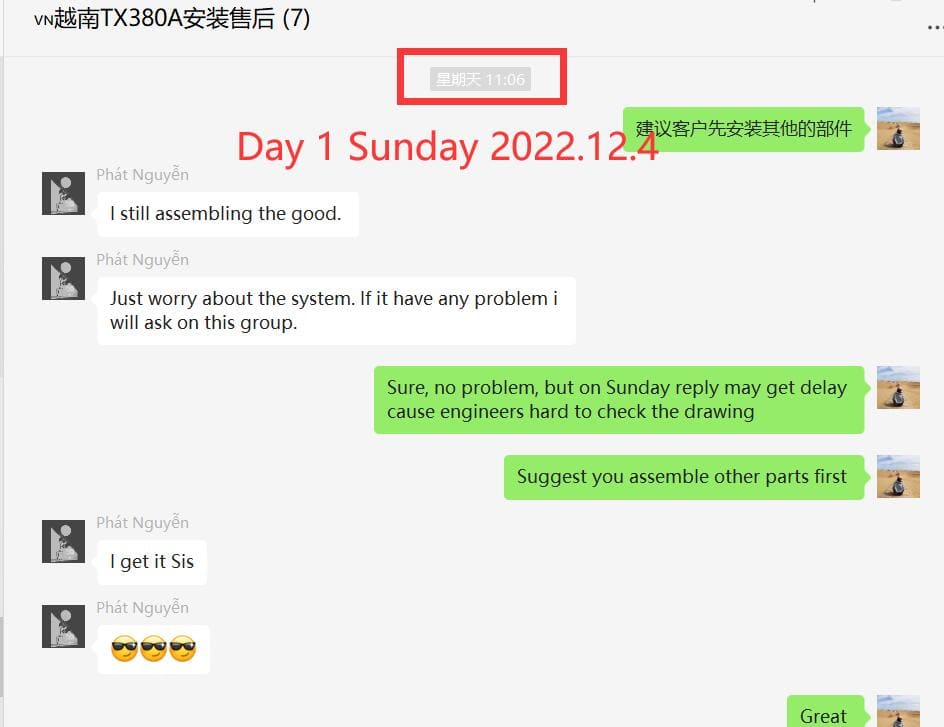
Task: Click Phát Nguyễn avatar beside sunglasses emoji message
Action: coord(63,626)
